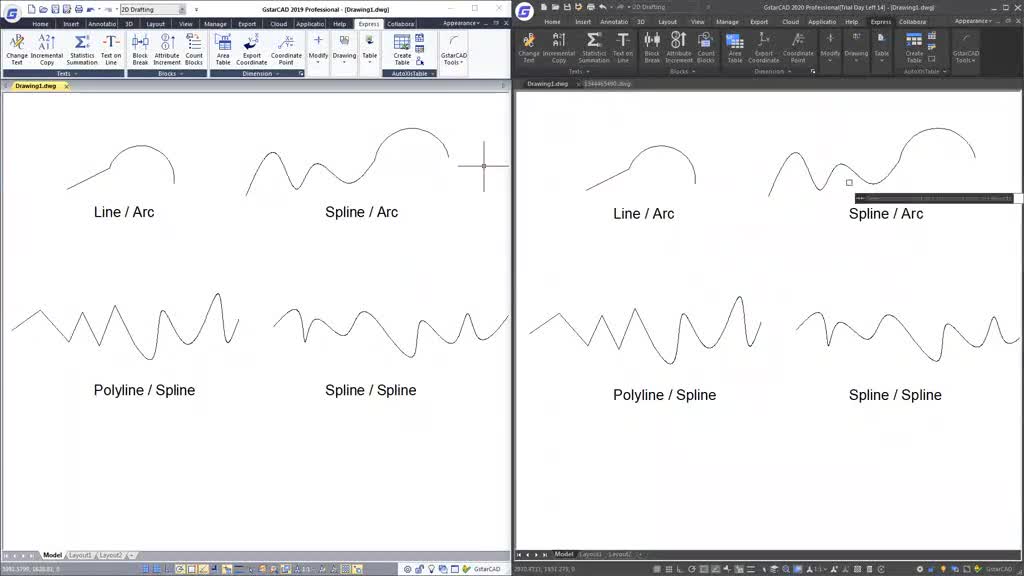Toggle lightbulb icon in GstarCAD 2020 status bar

(944, 569)
